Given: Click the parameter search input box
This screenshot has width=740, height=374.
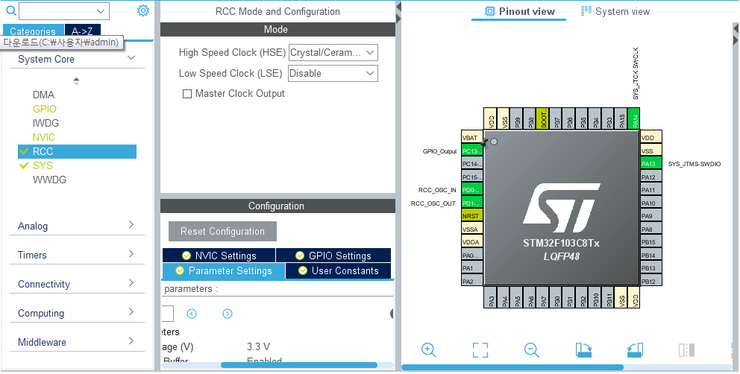Looking at the screenshot, I should point(168,314).
